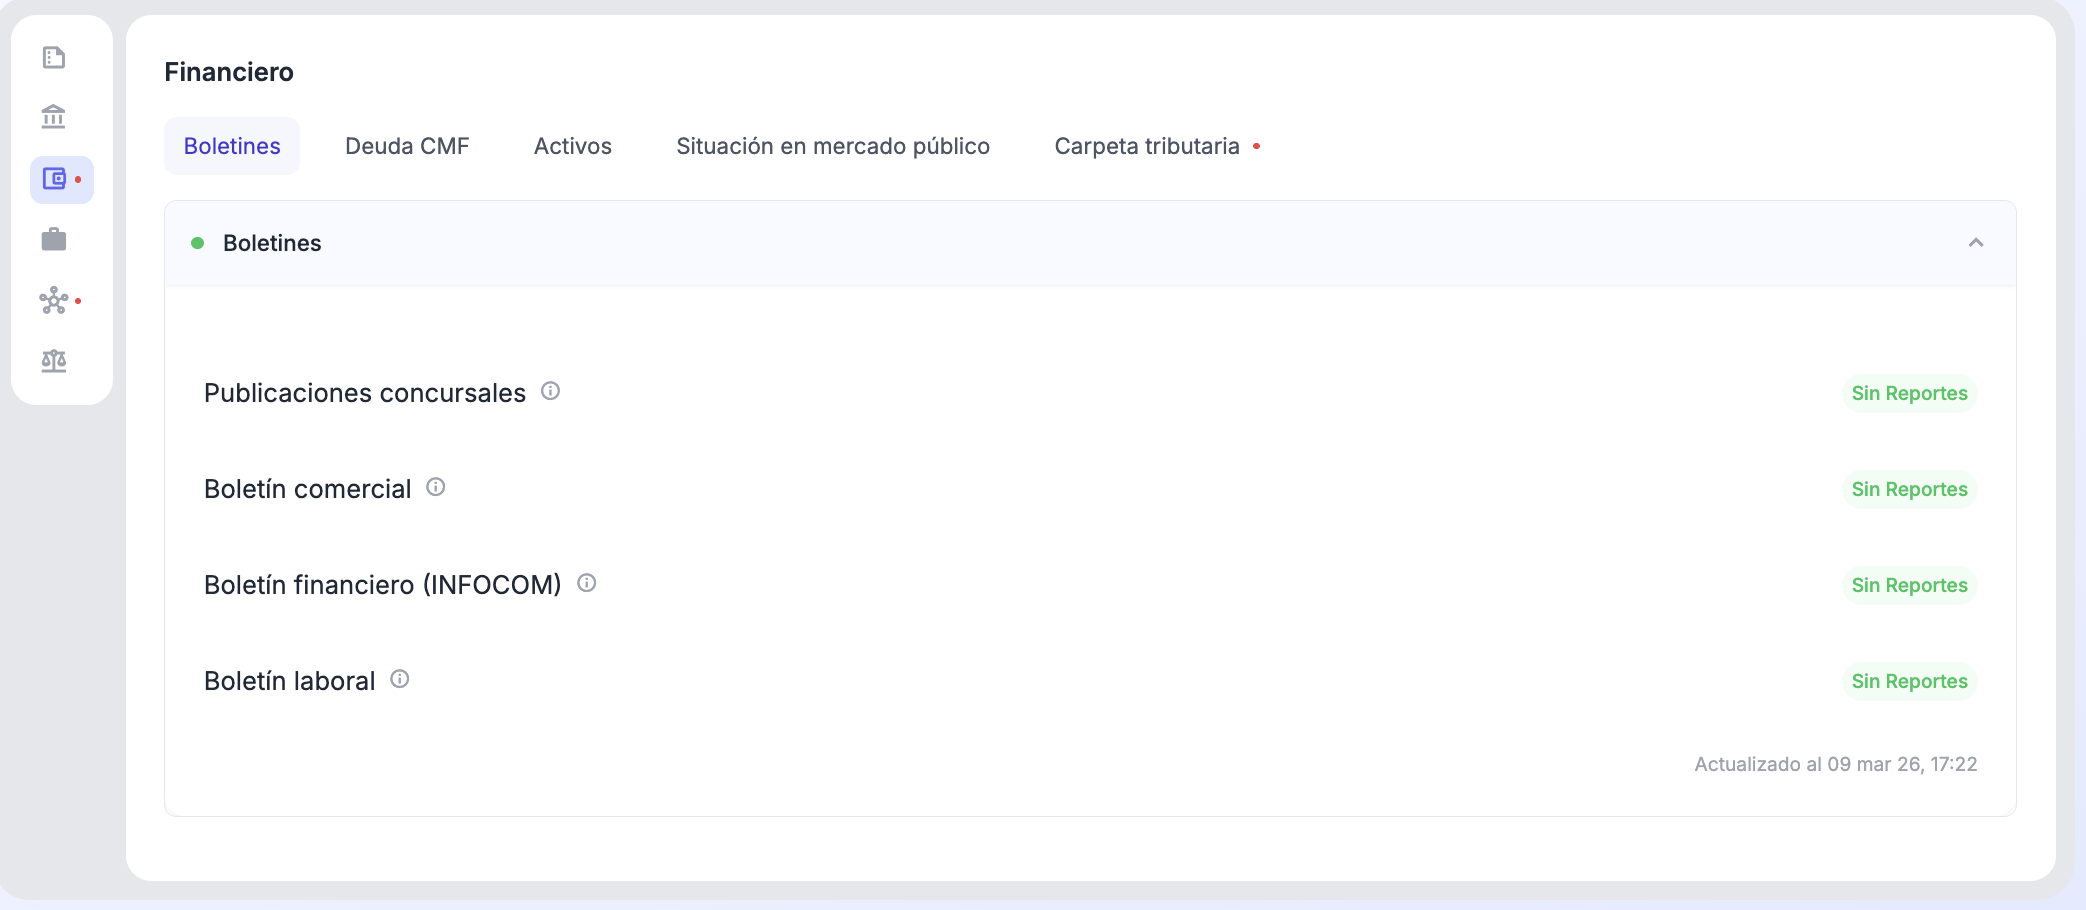The width and height of the screenshot is (2086, 910).
Task: Show info for Boletín financiero (INFOCOM)
Action: point(587,583)
